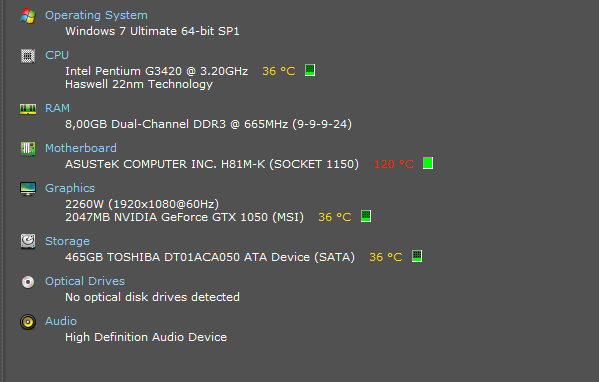
Task: Open the Graphics section heading
Action: coord(70,188)
